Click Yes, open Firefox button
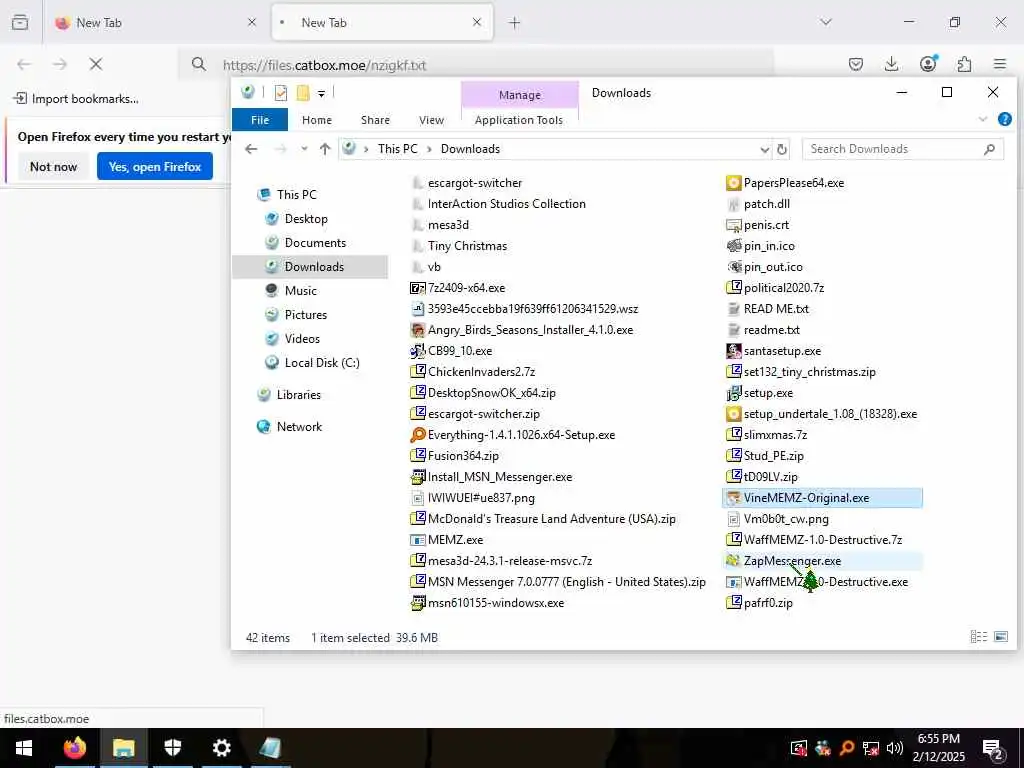Screen dimensions: 1024x768 click(x=155, y=167)
